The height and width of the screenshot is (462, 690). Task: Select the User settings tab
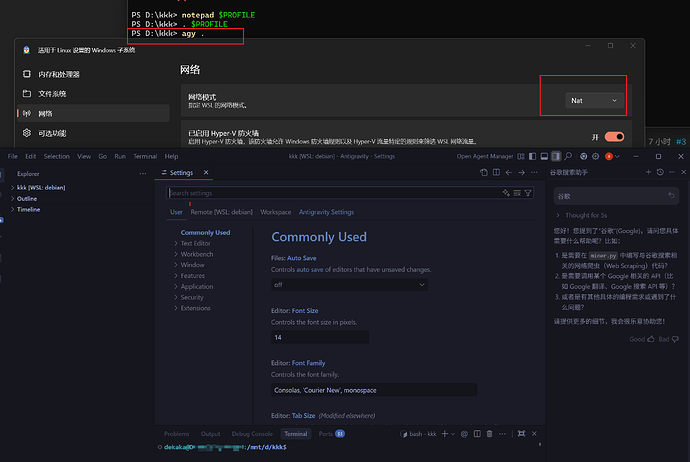tap(176, 212)
